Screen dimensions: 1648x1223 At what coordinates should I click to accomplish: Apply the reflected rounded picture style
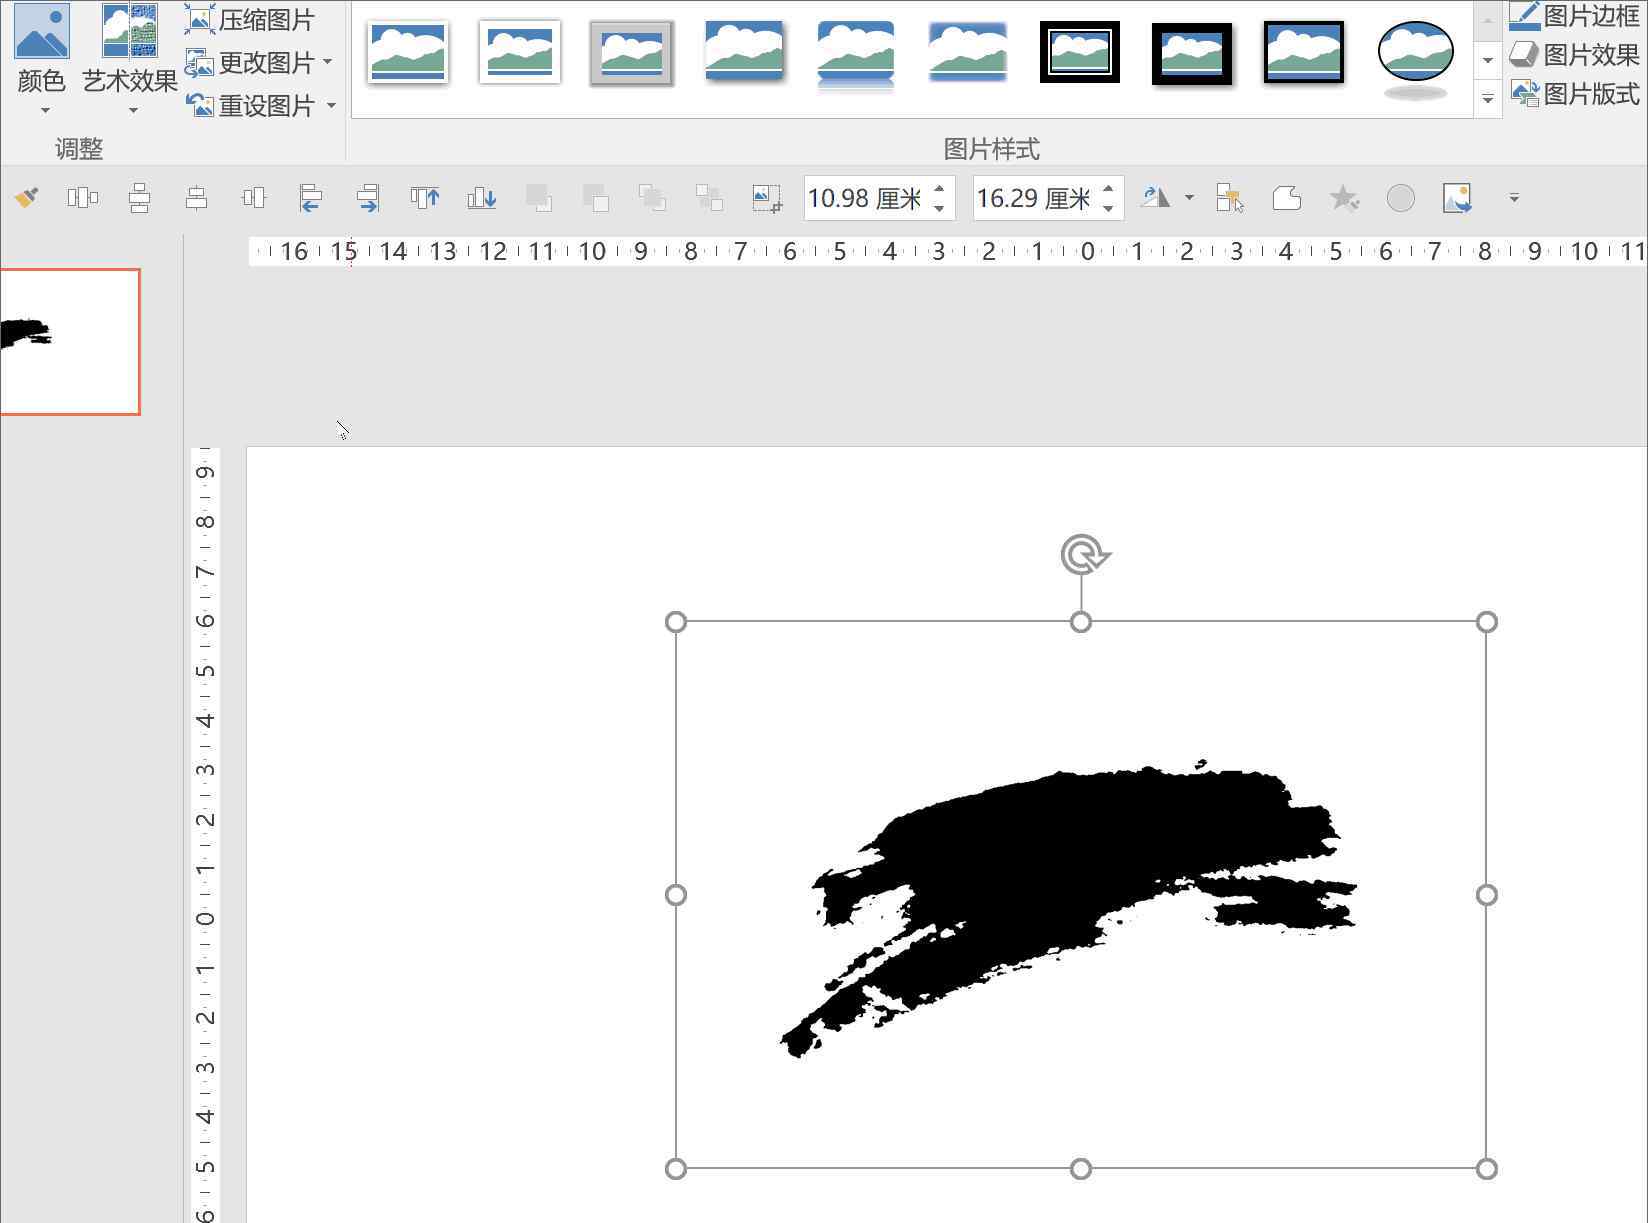pos(856,55)
